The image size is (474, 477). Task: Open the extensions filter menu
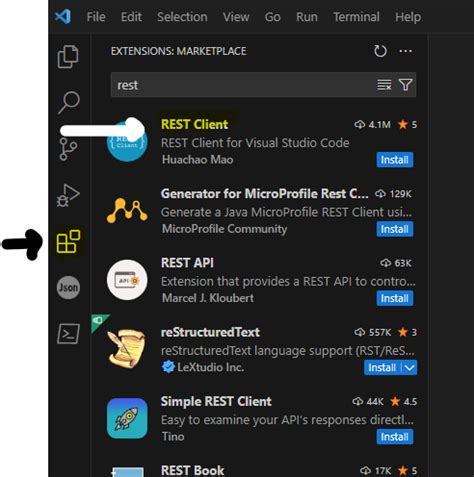click(x=405, y=85)
